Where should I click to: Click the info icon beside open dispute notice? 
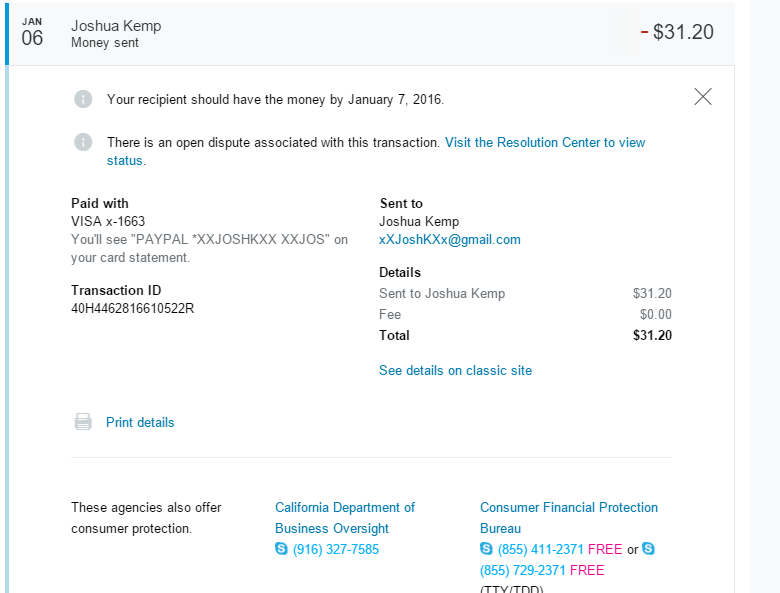coord(83,142)
